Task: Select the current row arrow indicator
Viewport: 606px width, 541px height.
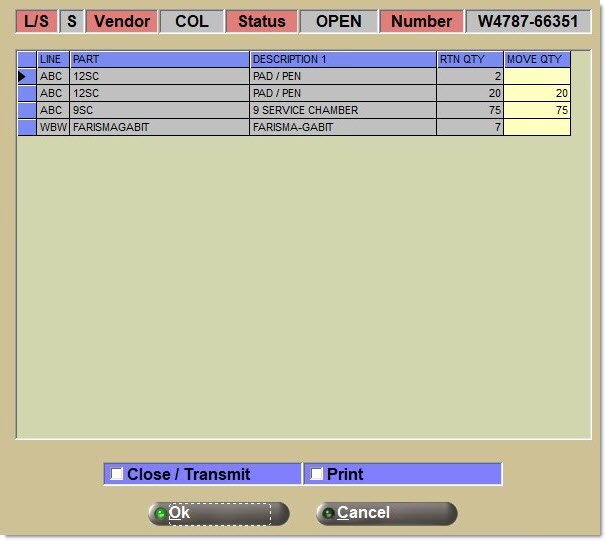Action: (x=26, y=76)
